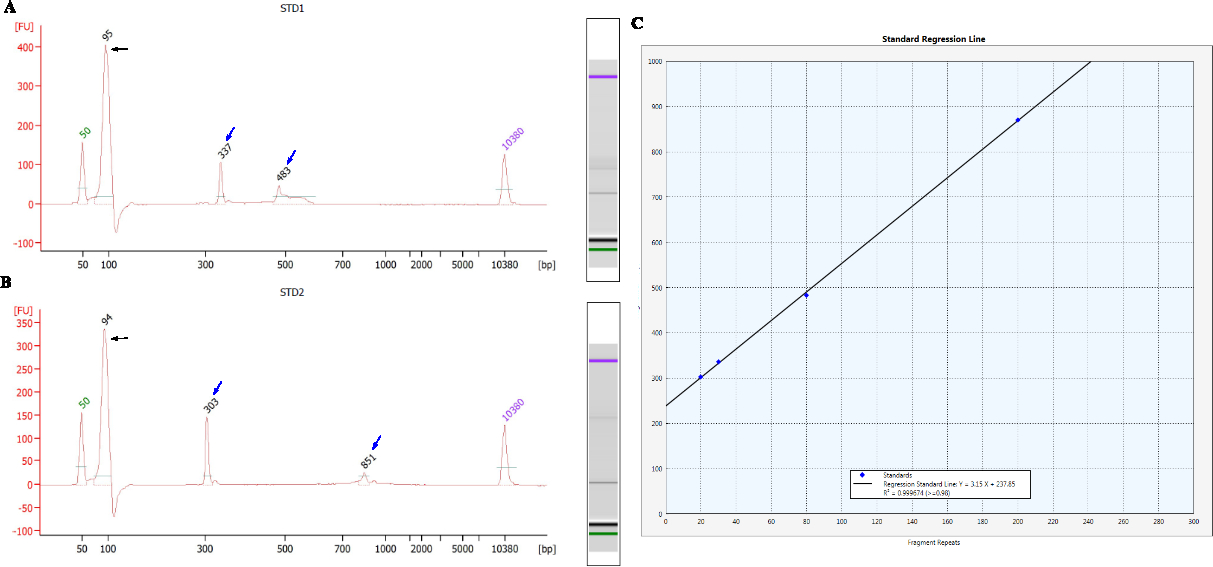Click the green lower marker band in STD2 gel

pos(603,534)
